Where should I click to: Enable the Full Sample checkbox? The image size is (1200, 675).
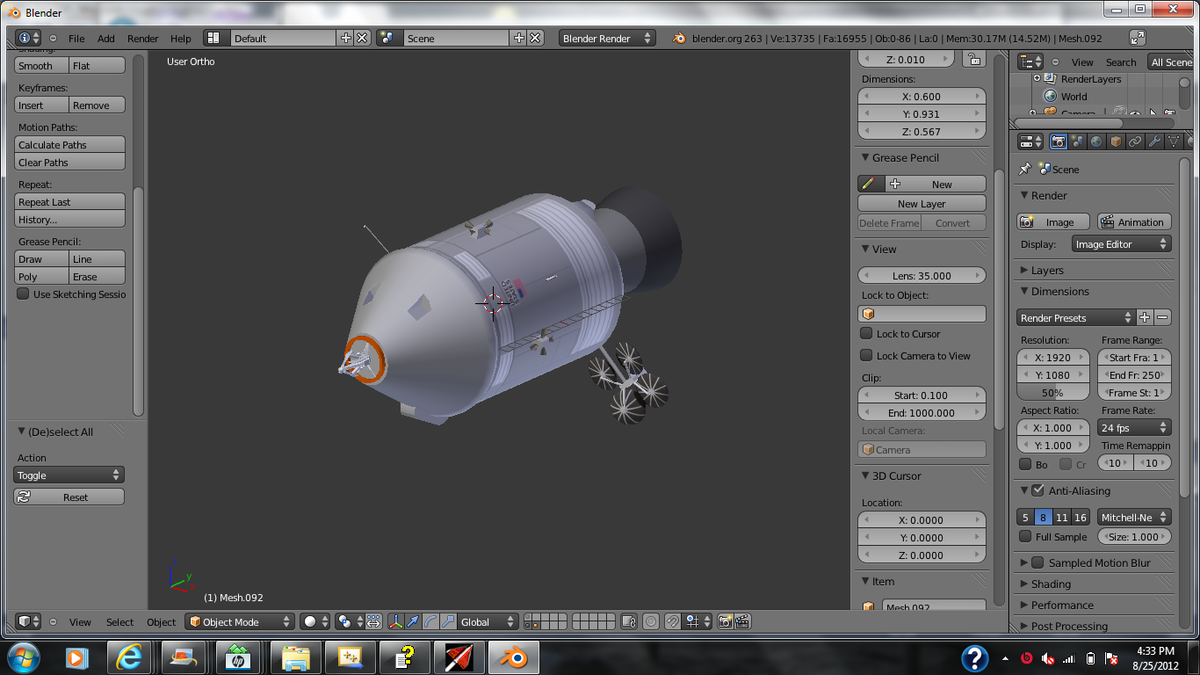[1025, 536]
